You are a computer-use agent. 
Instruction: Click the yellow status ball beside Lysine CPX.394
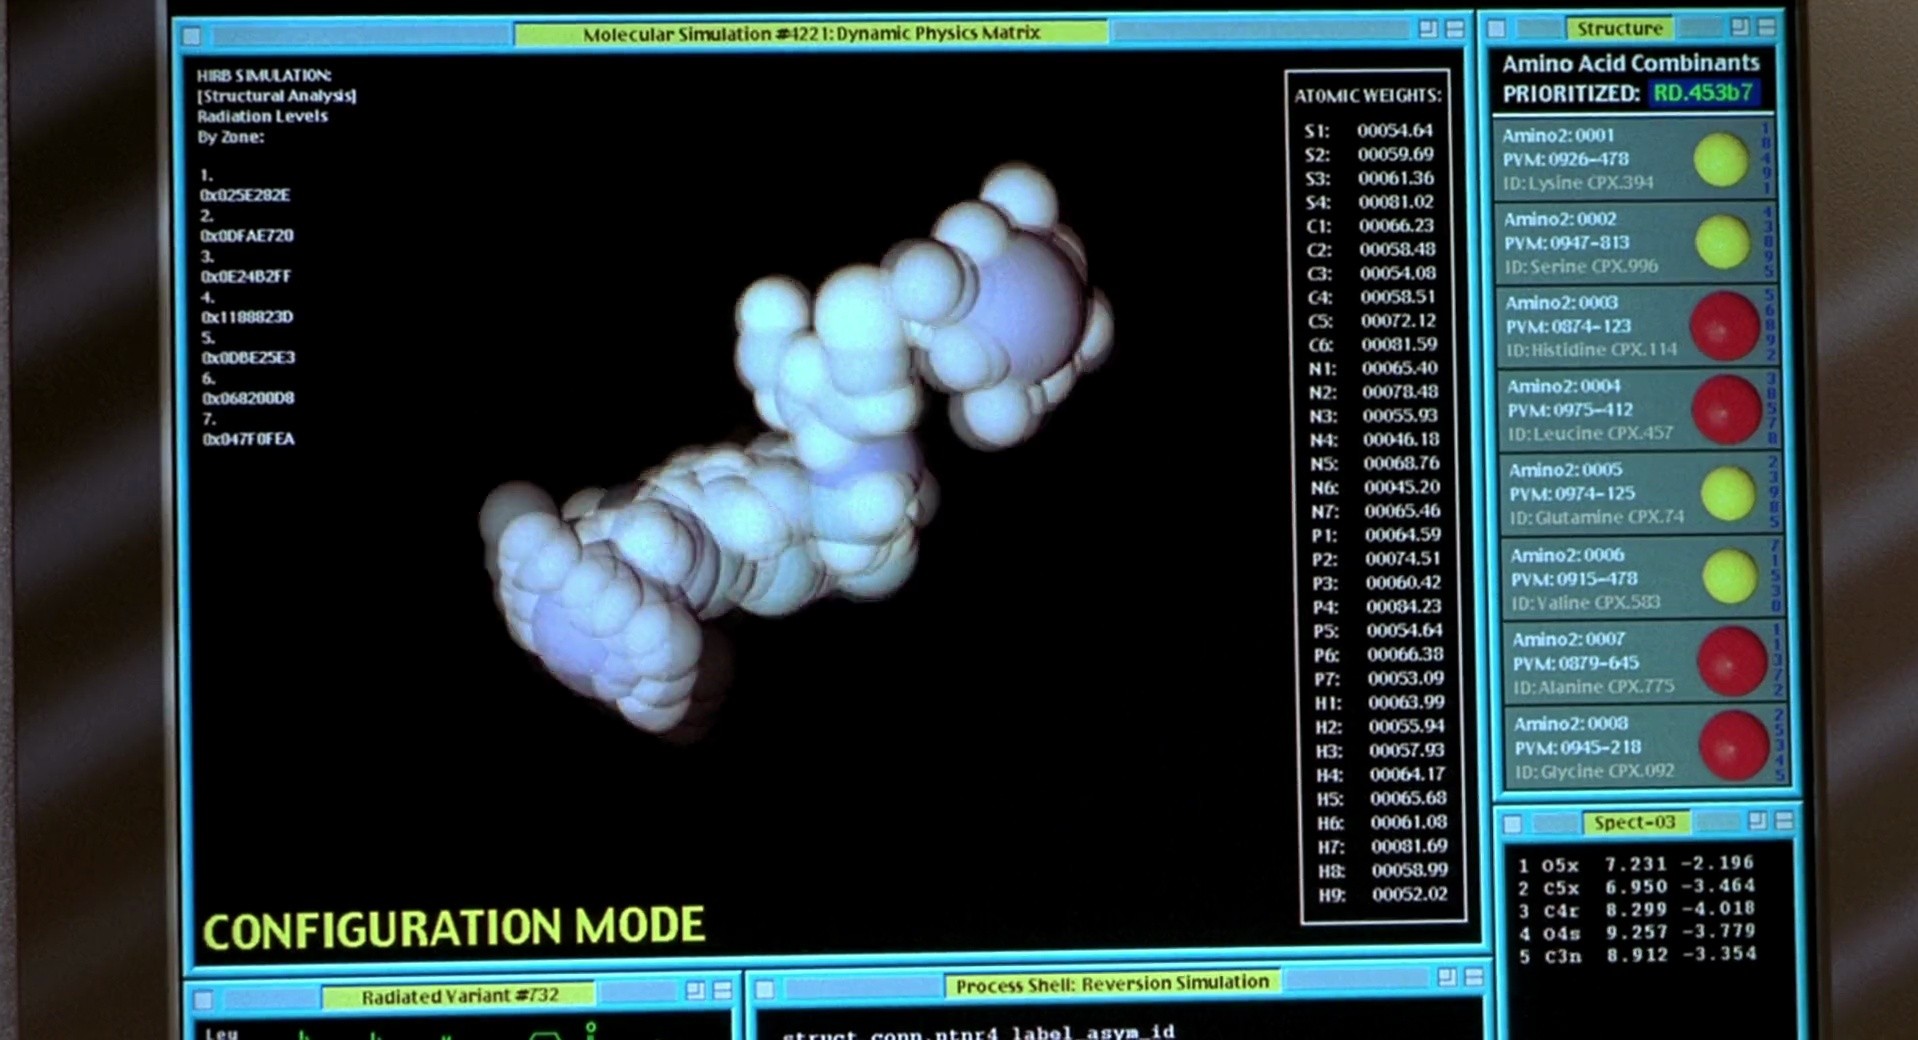(1721, 160)
